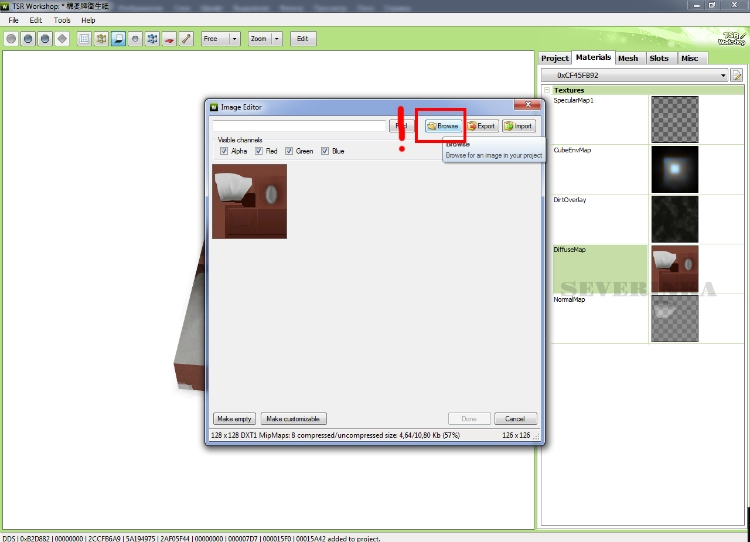Image resolution: width=750 pixels, height=542 pixels.
Task: Click the image path text field
Action: [302, 126]
